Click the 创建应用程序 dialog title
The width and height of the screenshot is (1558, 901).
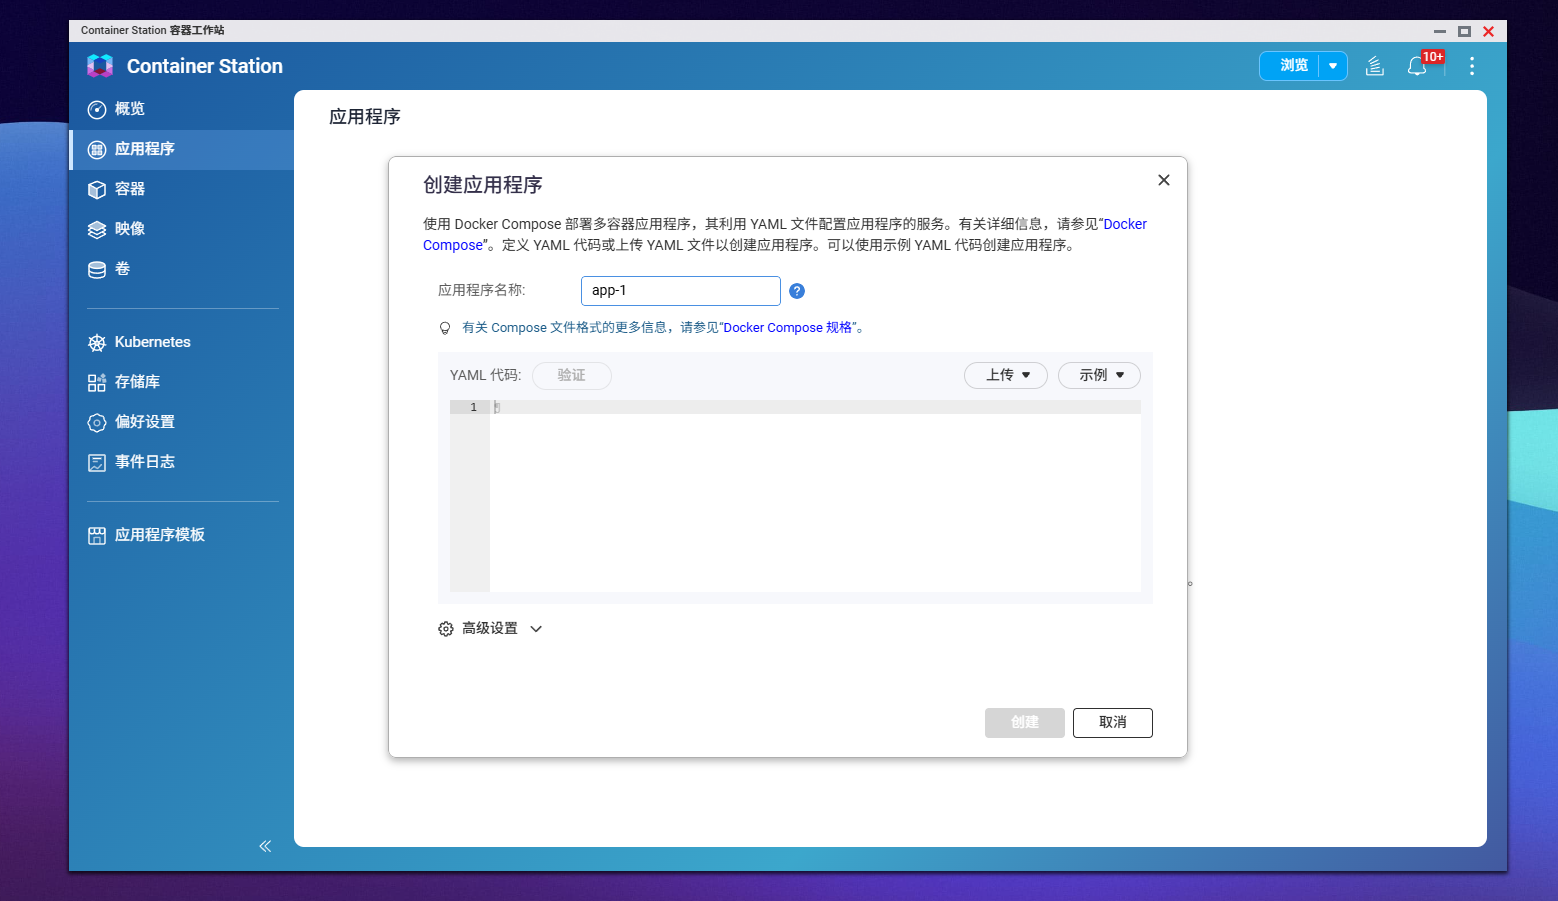pyautogui.click(x=483, y=185)
